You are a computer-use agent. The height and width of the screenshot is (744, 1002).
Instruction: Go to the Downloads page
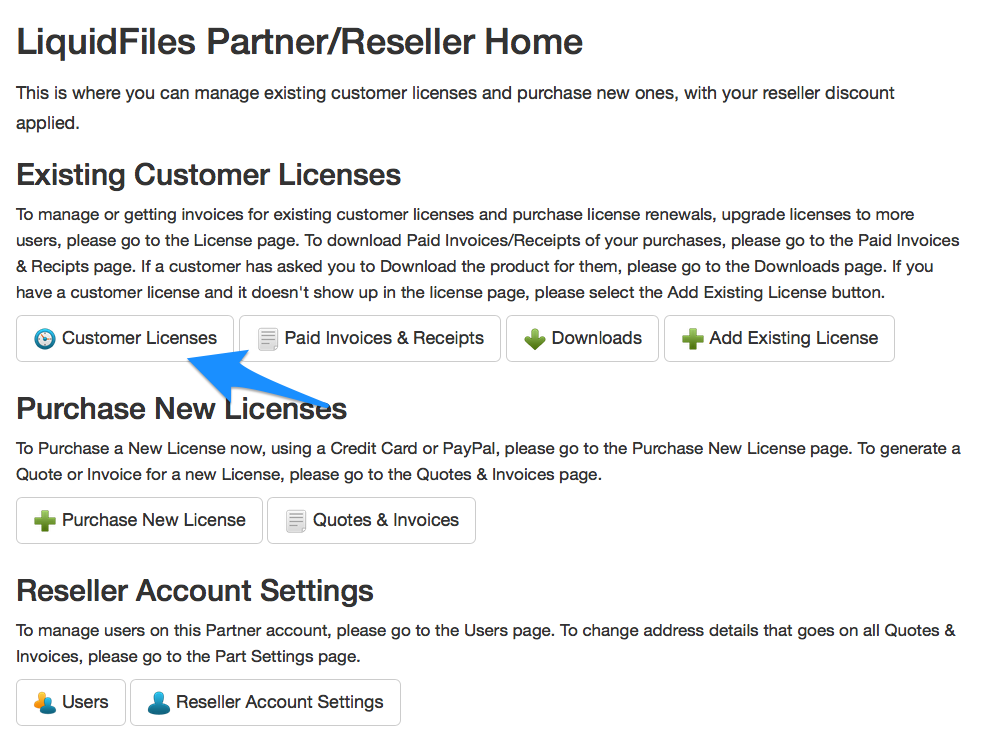point(582,338)
